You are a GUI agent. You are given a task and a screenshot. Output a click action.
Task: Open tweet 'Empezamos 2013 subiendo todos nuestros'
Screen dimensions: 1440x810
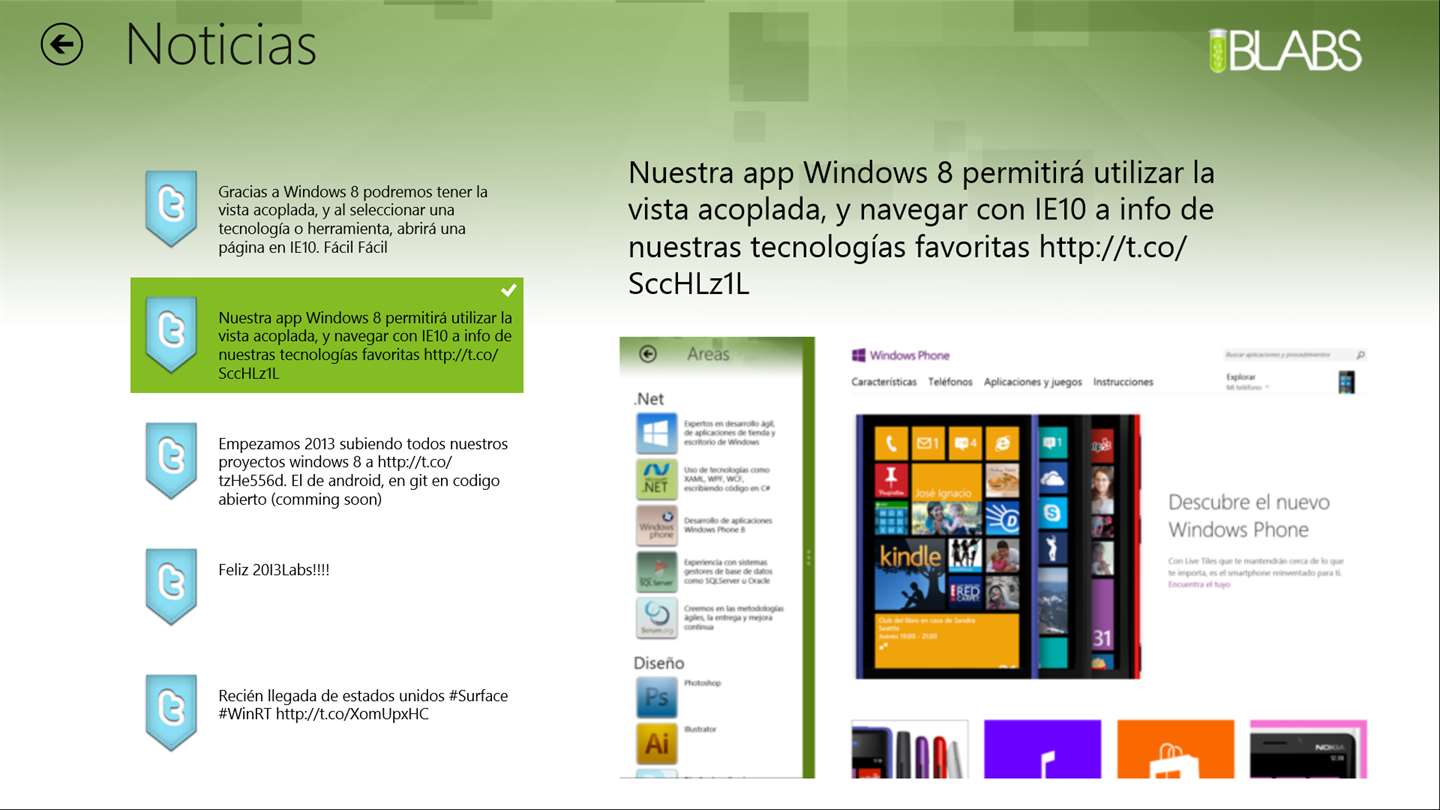327,461
